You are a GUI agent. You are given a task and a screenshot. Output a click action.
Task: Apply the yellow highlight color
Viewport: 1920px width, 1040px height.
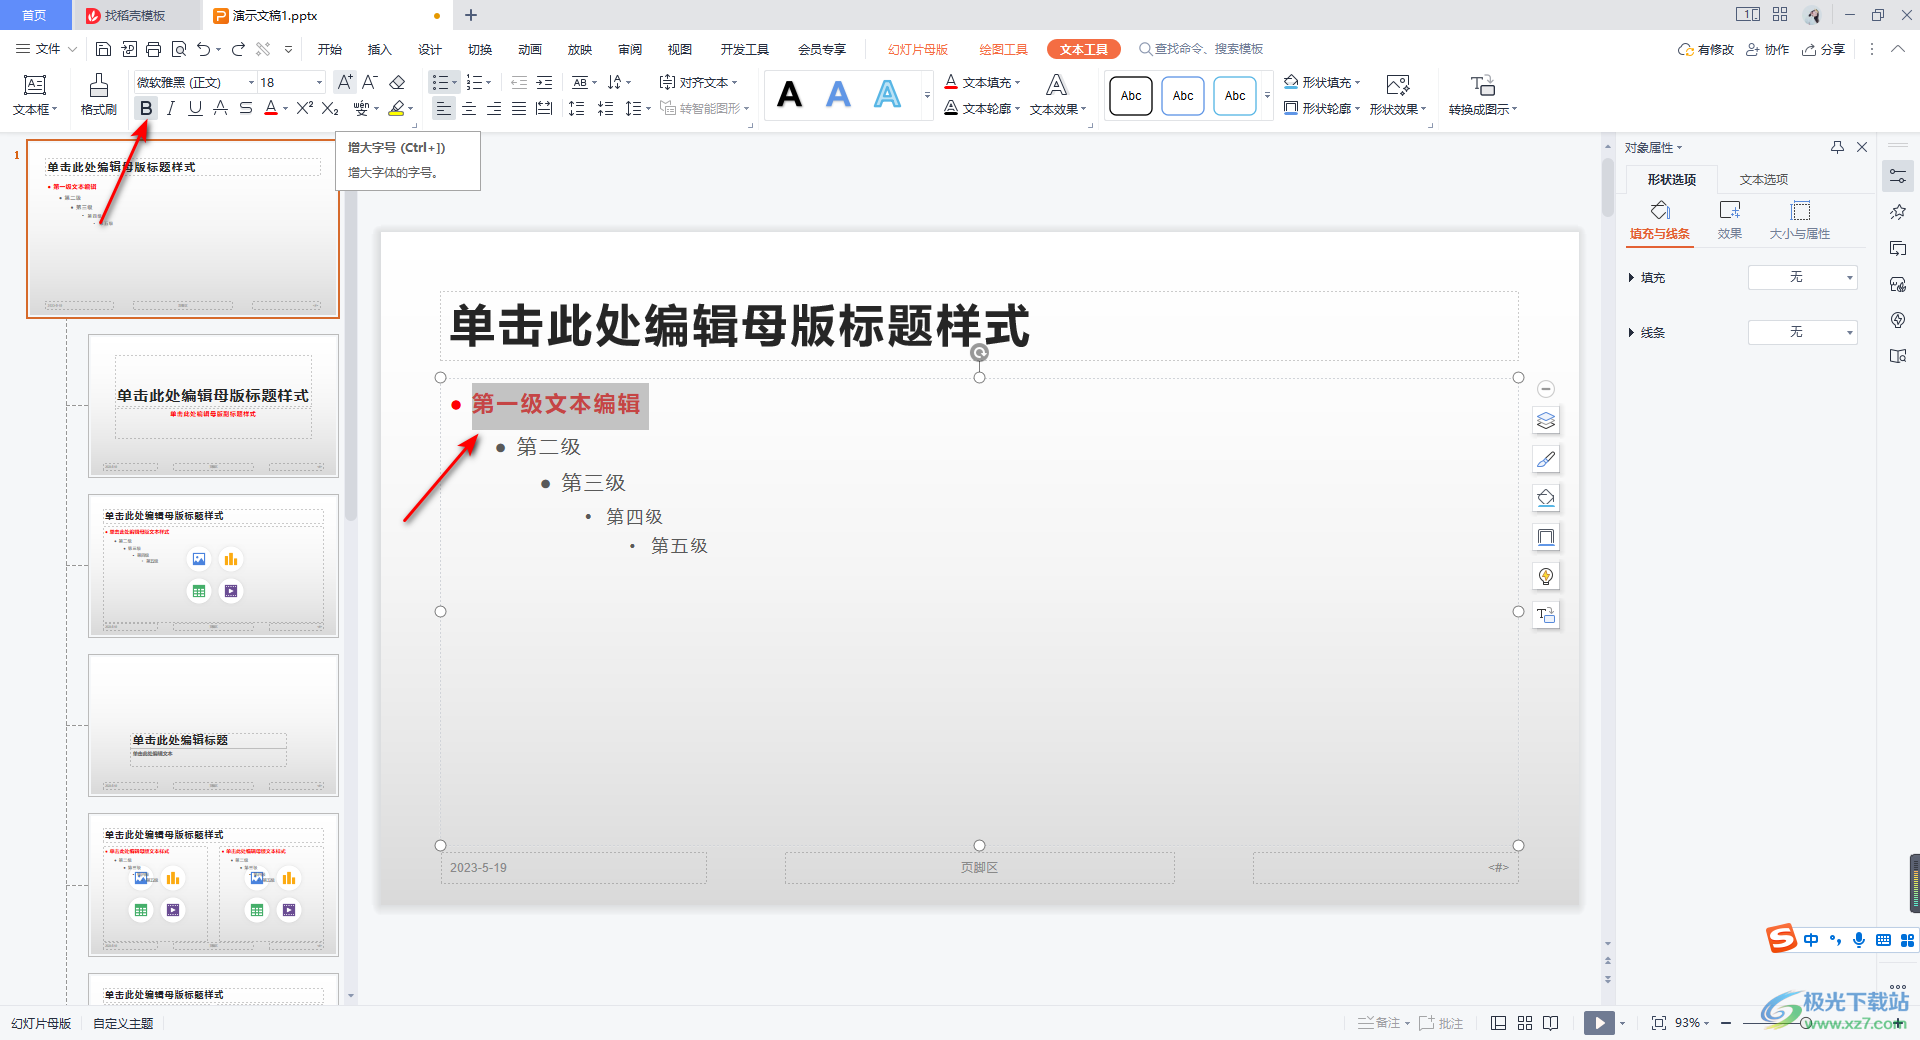(397, 108)
